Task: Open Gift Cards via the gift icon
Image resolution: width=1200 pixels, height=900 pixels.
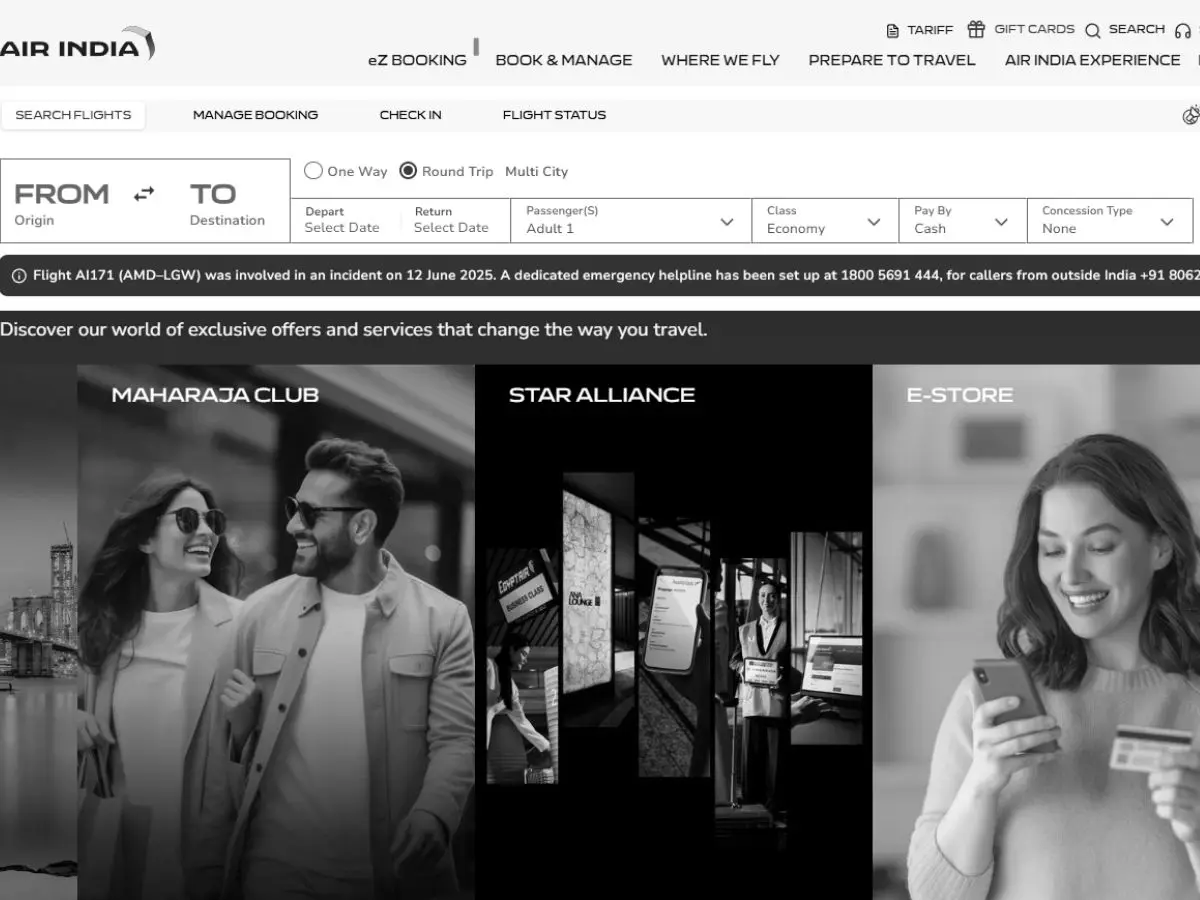Action: click(x=975, y=29)
